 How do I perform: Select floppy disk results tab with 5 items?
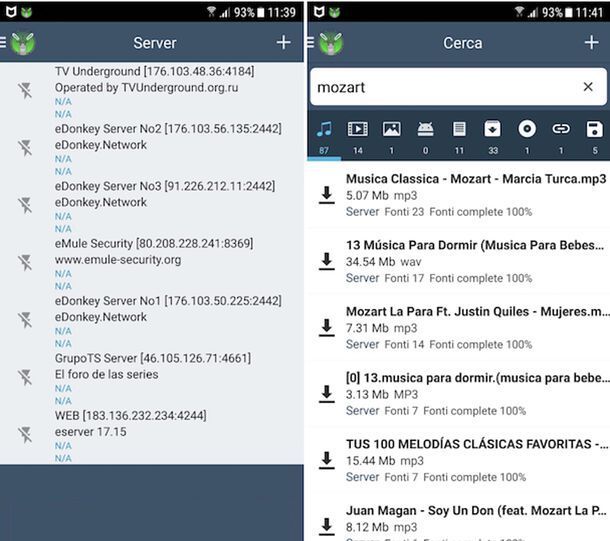pyautogui.click(x=594, y=137)
